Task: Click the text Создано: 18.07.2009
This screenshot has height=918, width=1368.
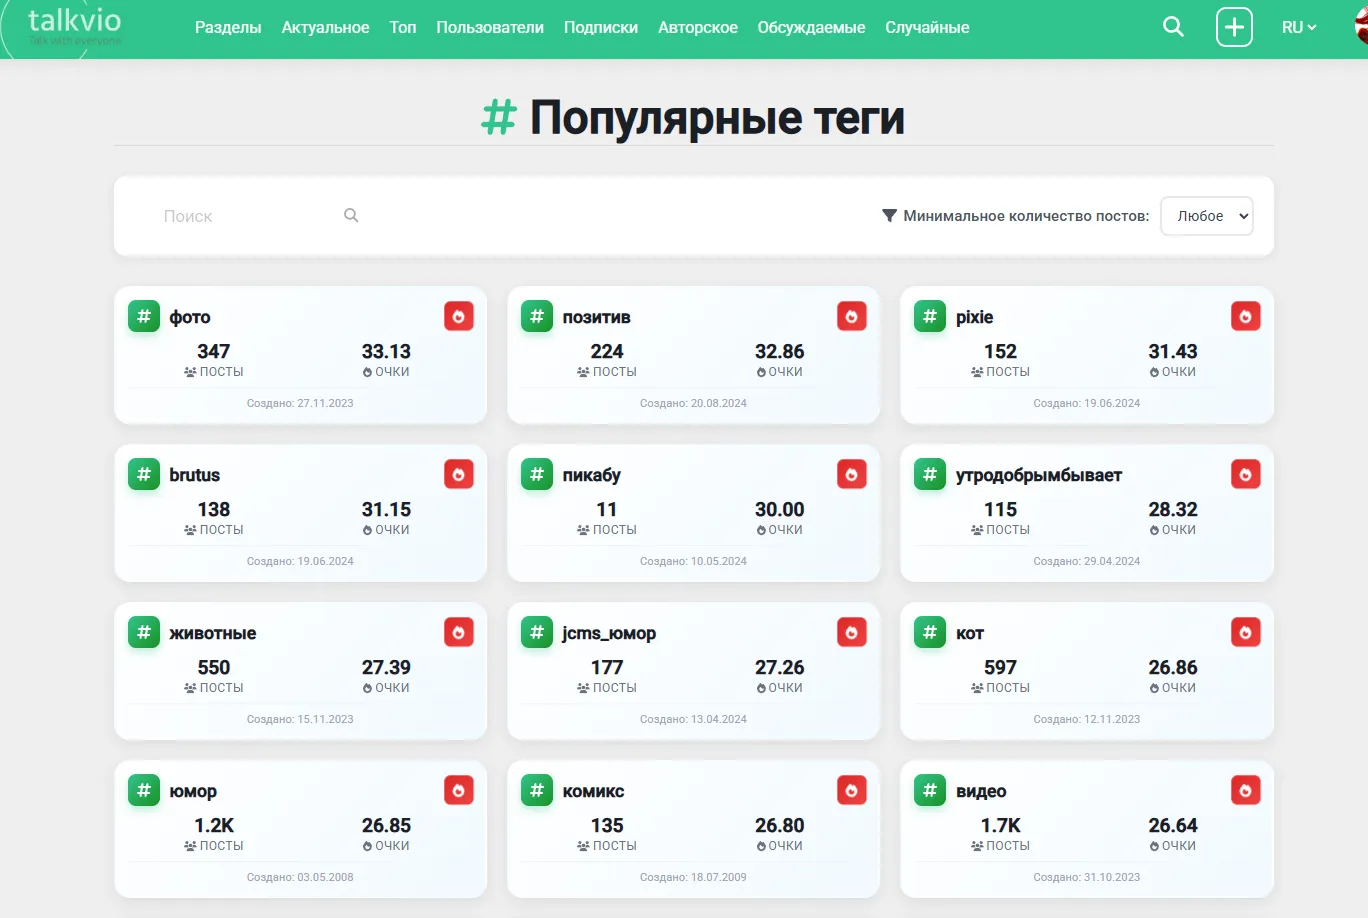Action: [693, 877]
